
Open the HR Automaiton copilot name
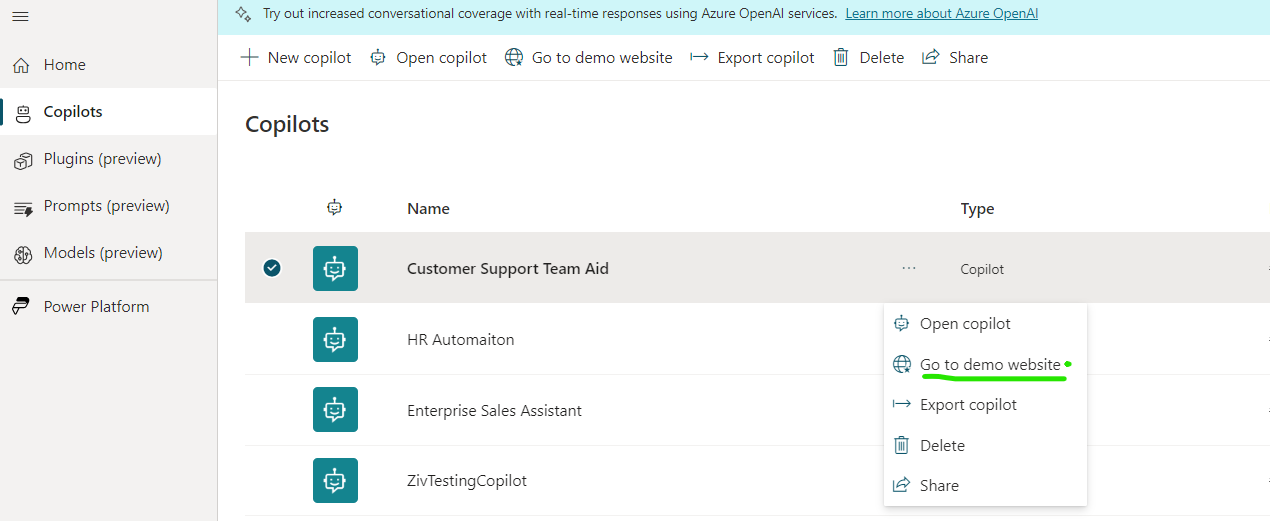click(x=460, y=340)
